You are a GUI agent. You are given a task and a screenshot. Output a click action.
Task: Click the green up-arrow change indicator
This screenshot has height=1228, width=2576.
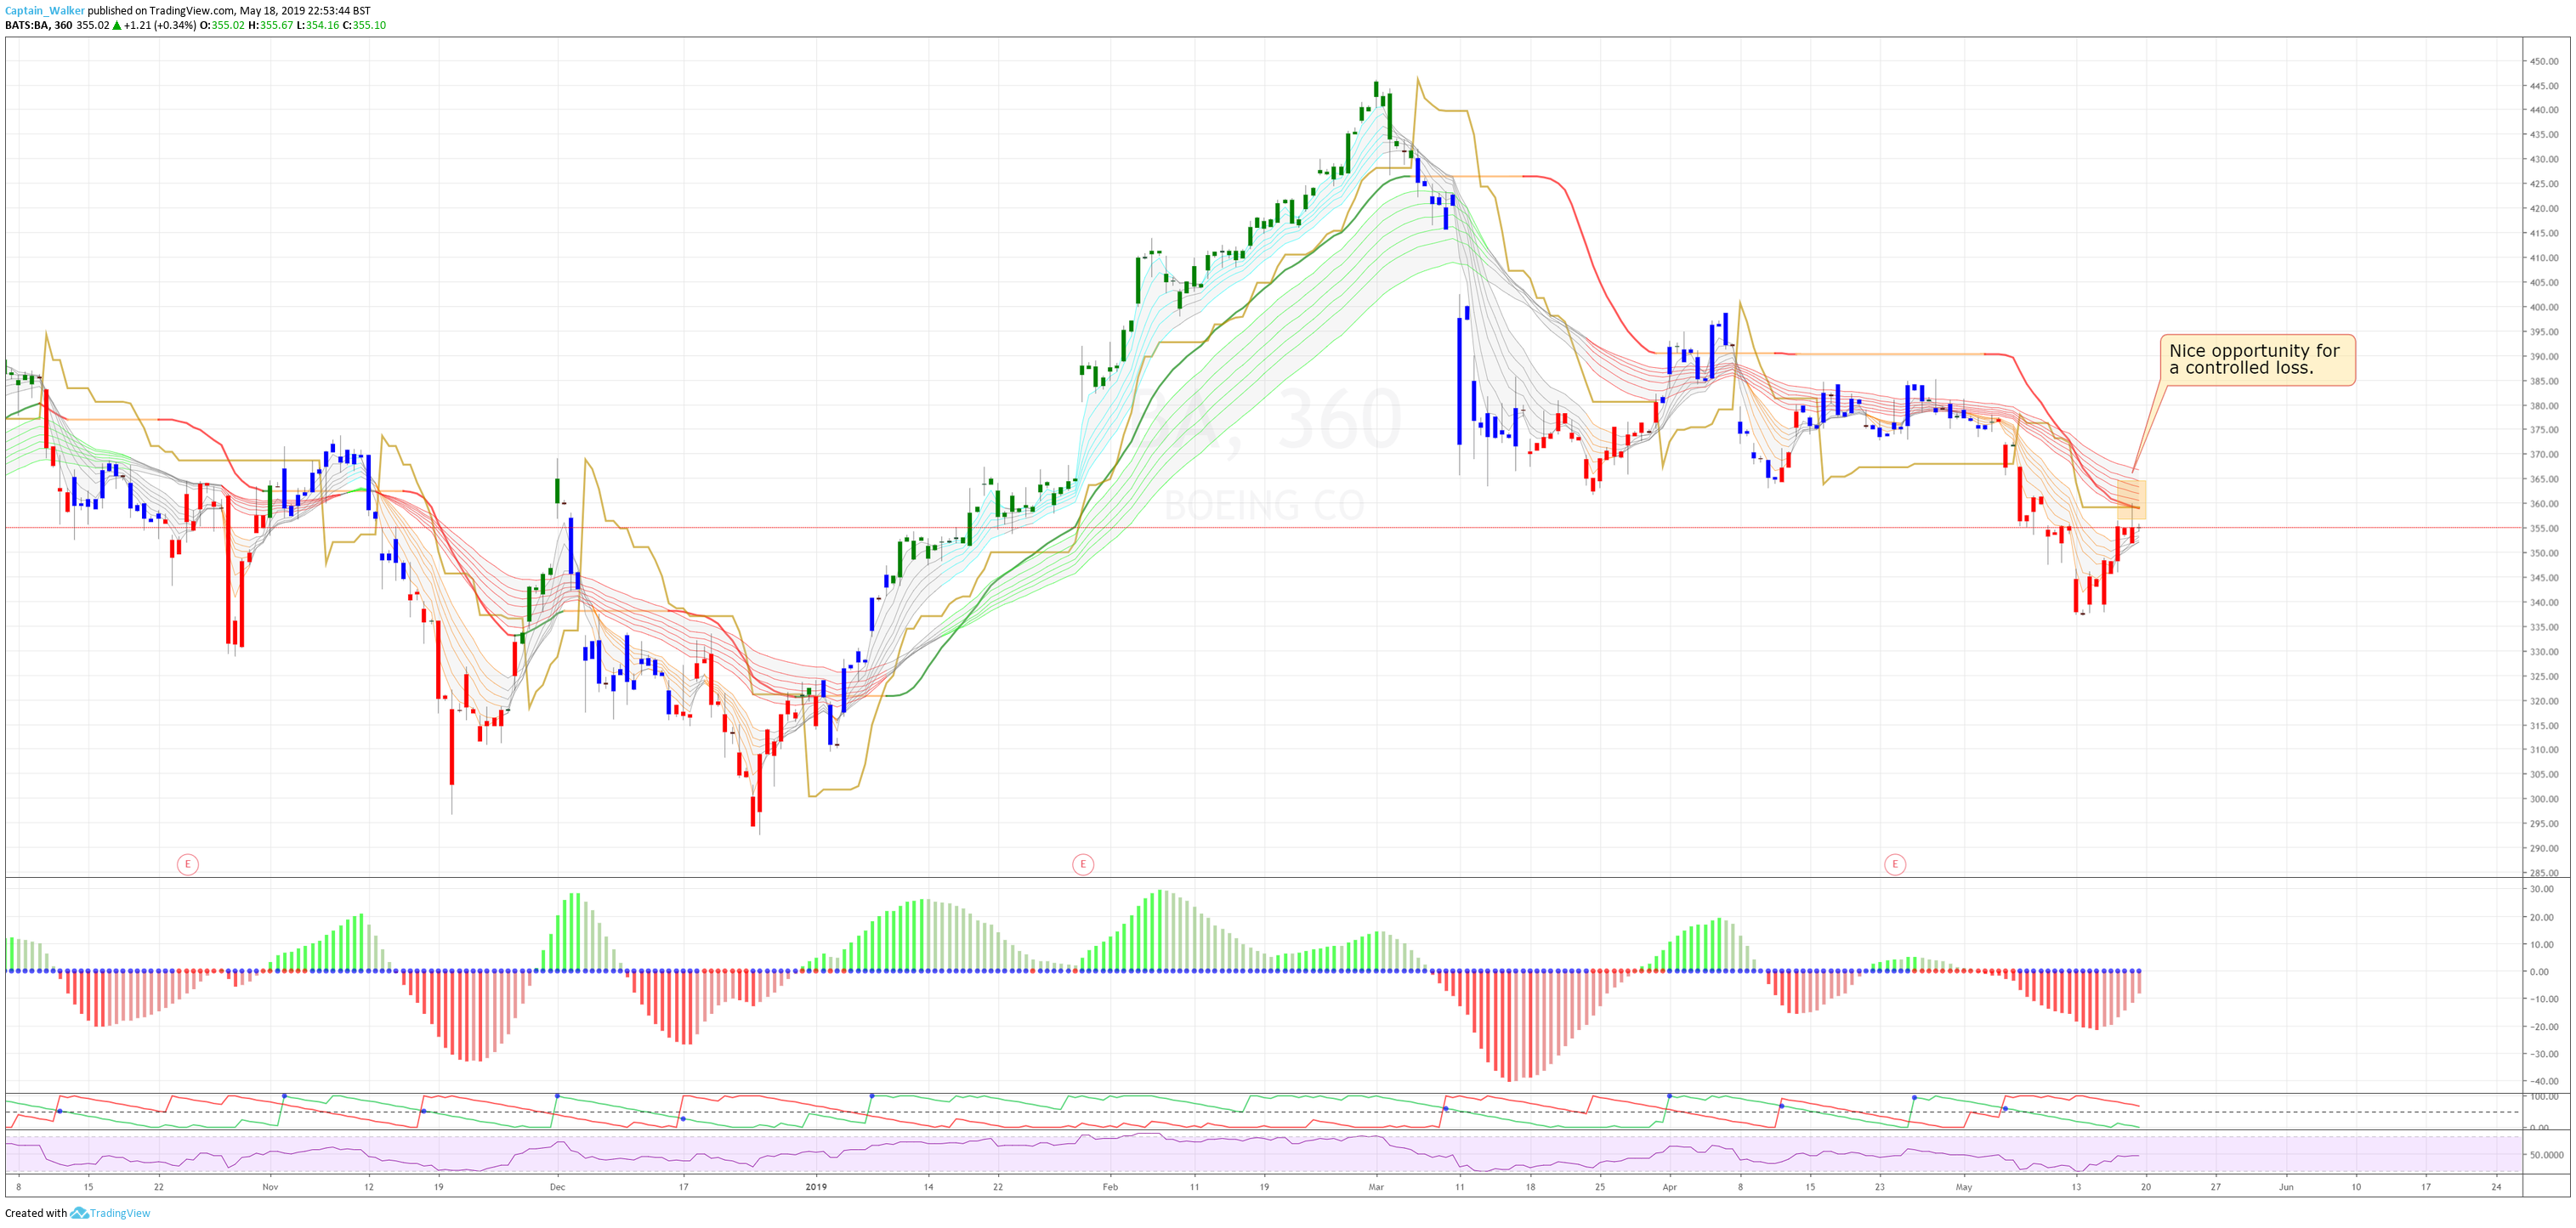pyautogui.click(x=116, y=26)
